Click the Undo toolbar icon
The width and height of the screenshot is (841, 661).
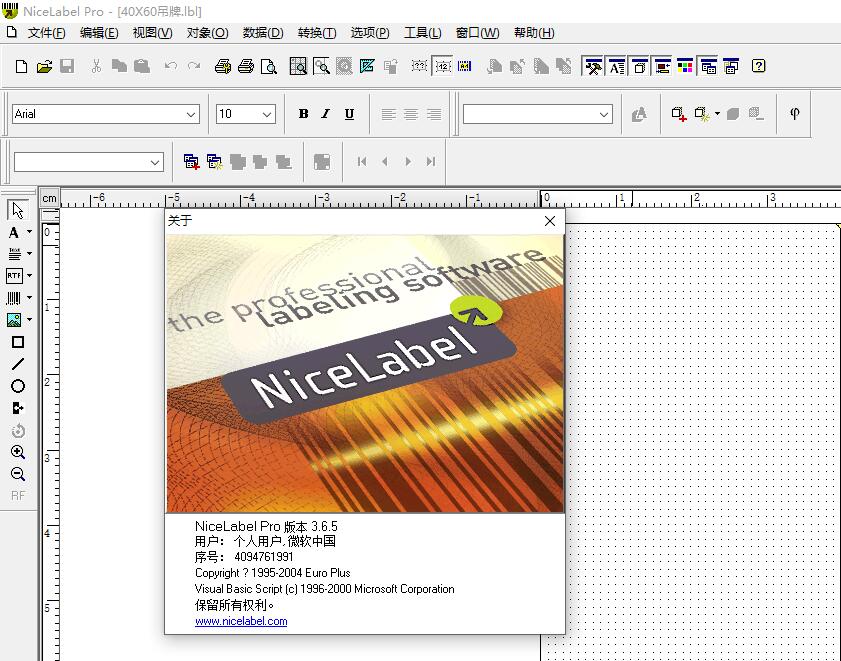170,65
